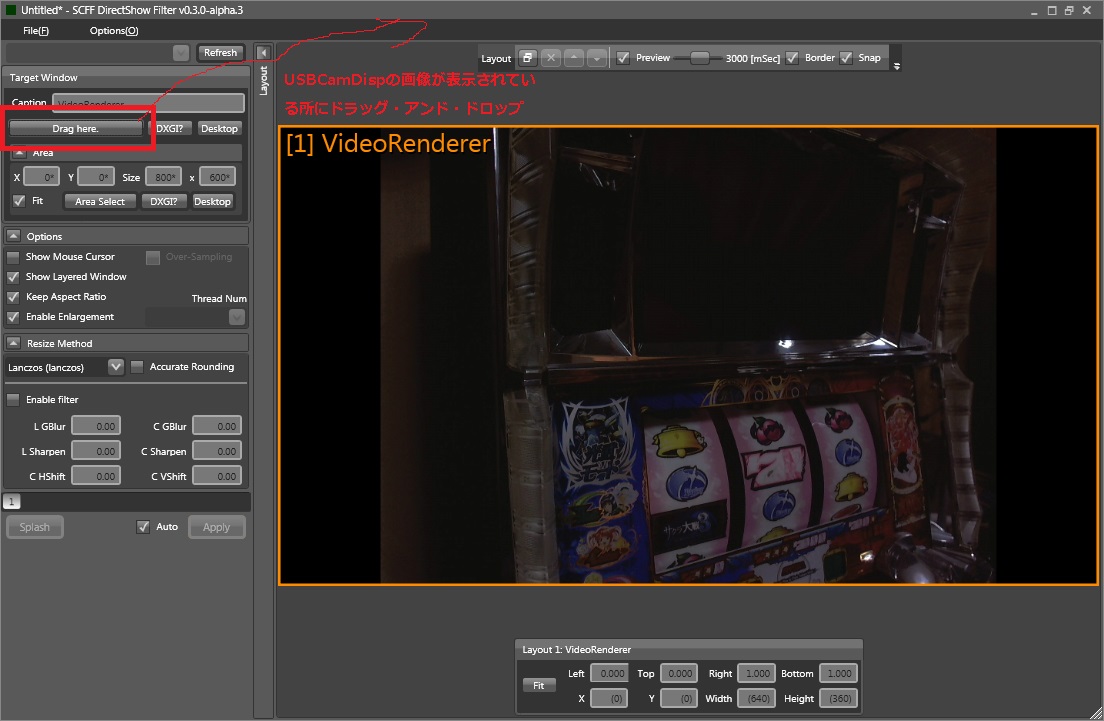Open the File menu
The height and width of the screenshot is (721, 1104).
pos(36,31)
